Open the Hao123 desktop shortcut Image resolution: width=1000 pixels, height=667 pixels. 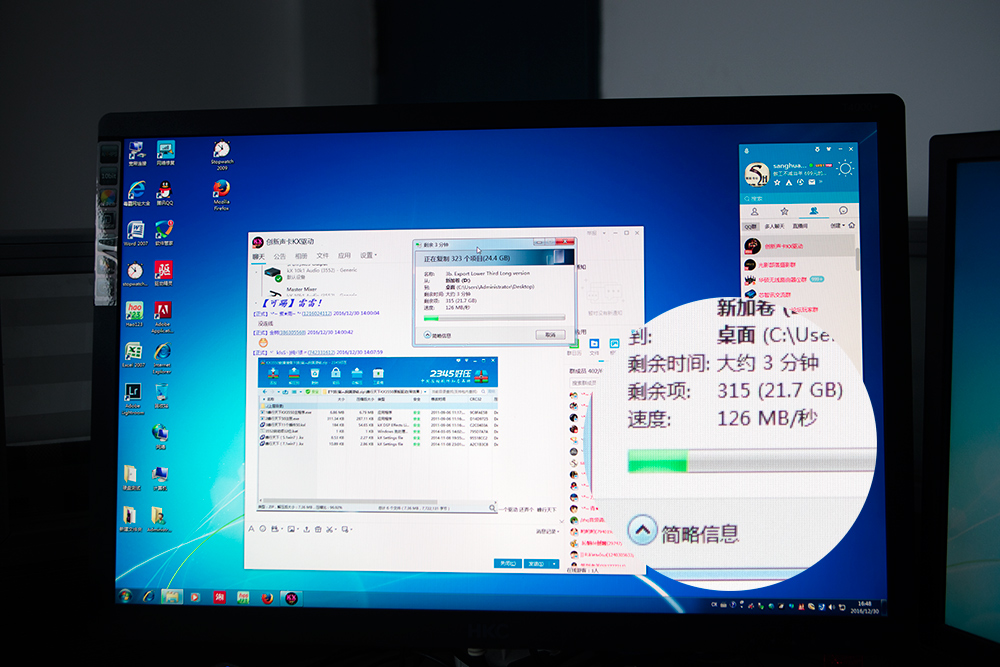[134, 314]
